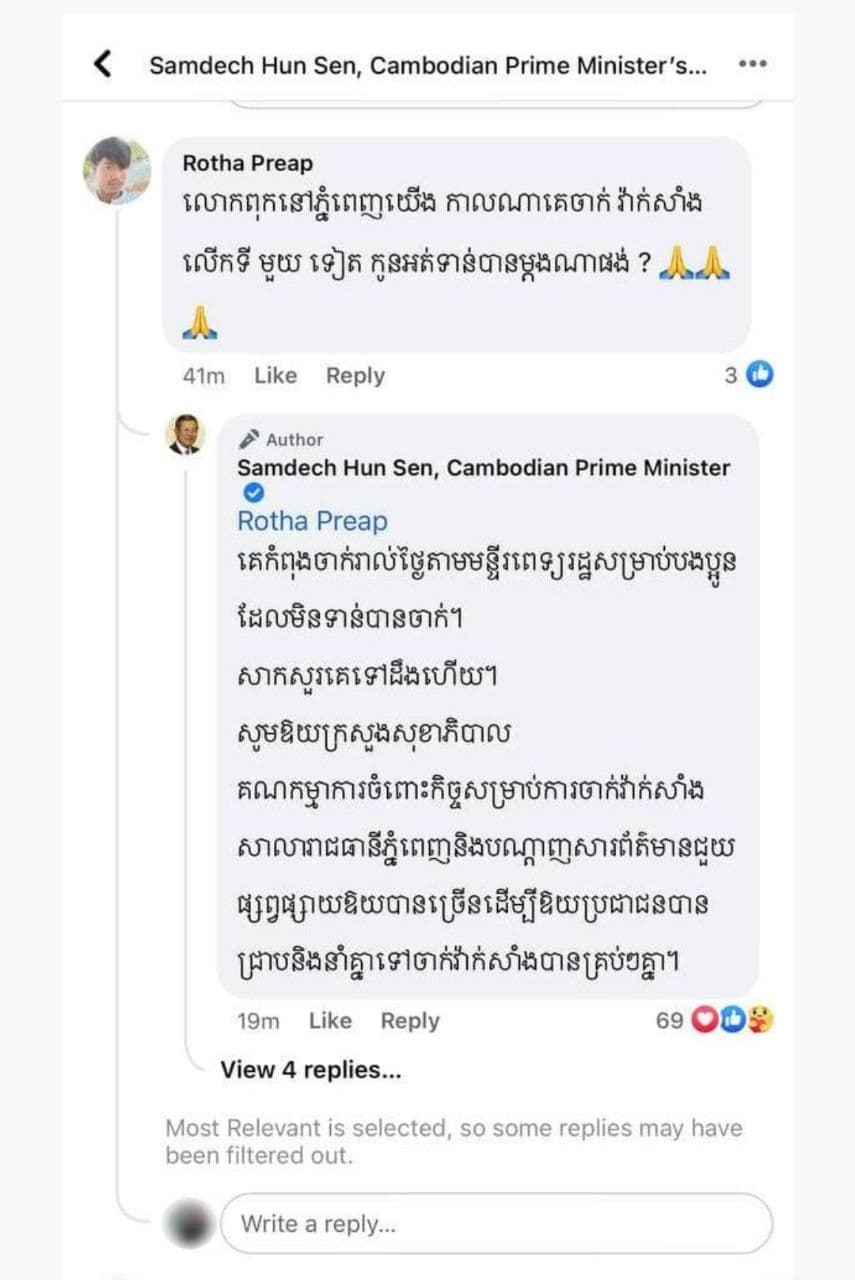This screenshot has height=1280, width=855.
Task: Tap the back arrow icon
Action: 102,65
